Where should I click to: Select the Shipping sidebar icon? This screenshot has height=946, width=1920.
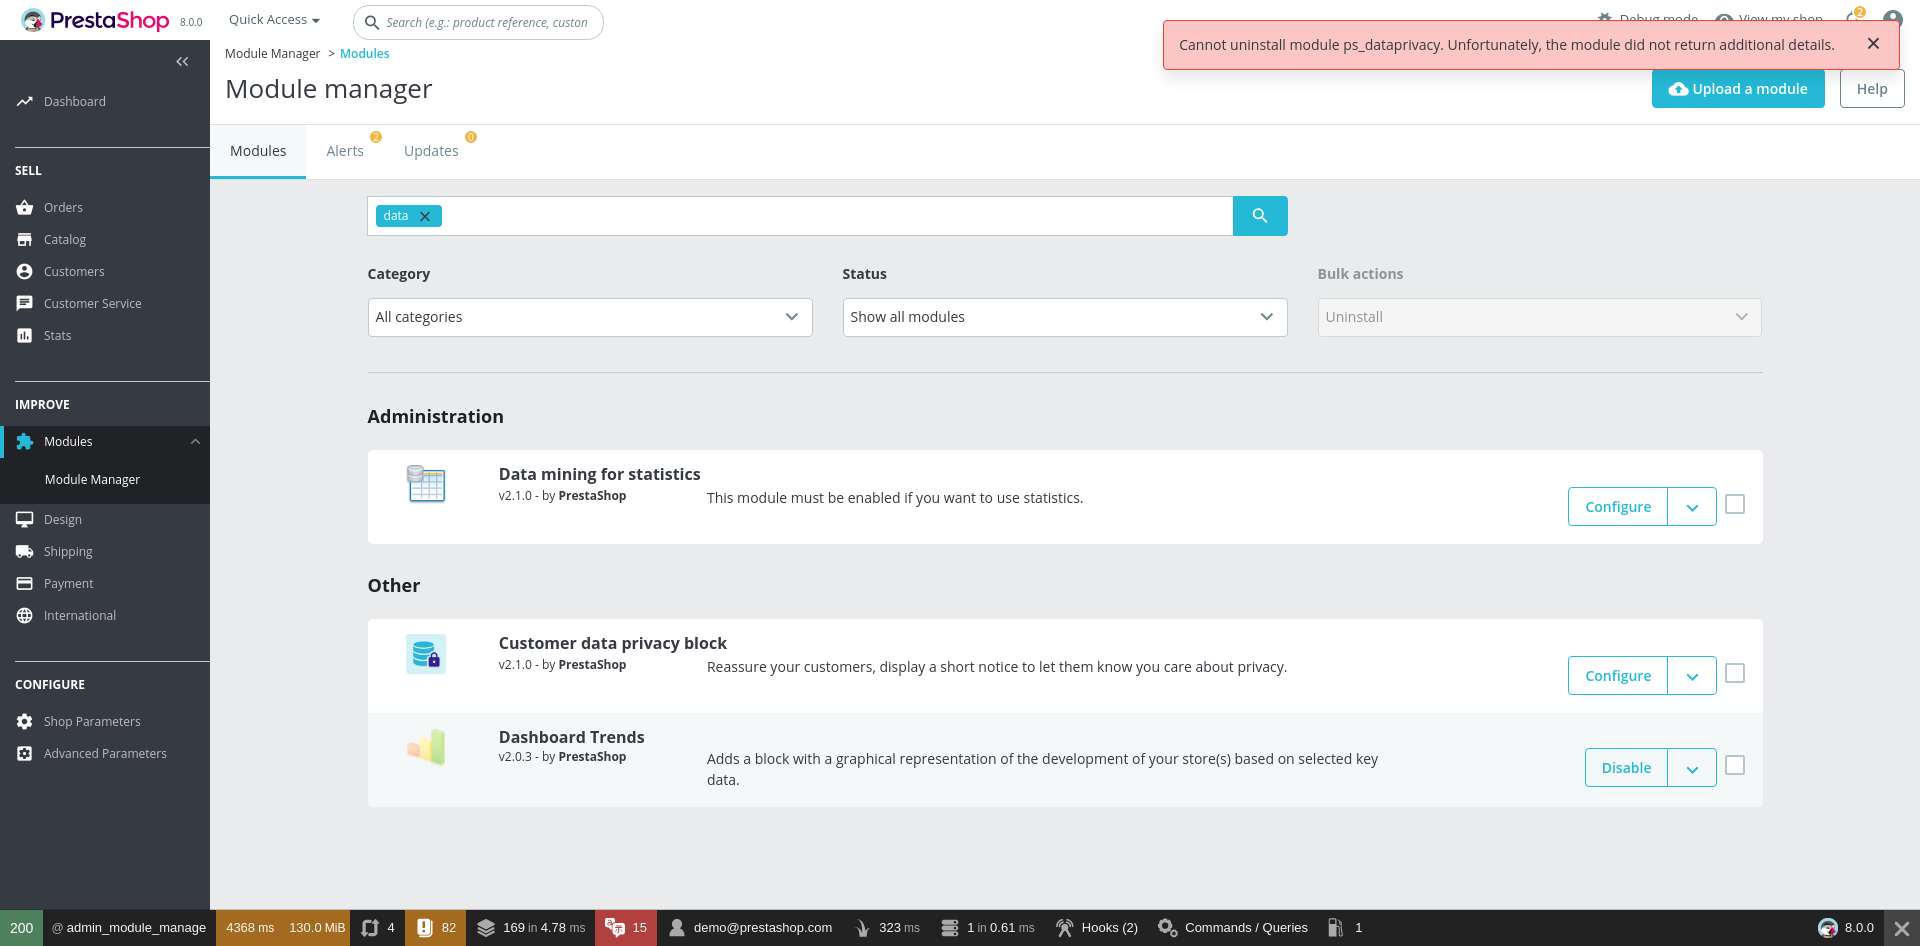pos(24,551)
